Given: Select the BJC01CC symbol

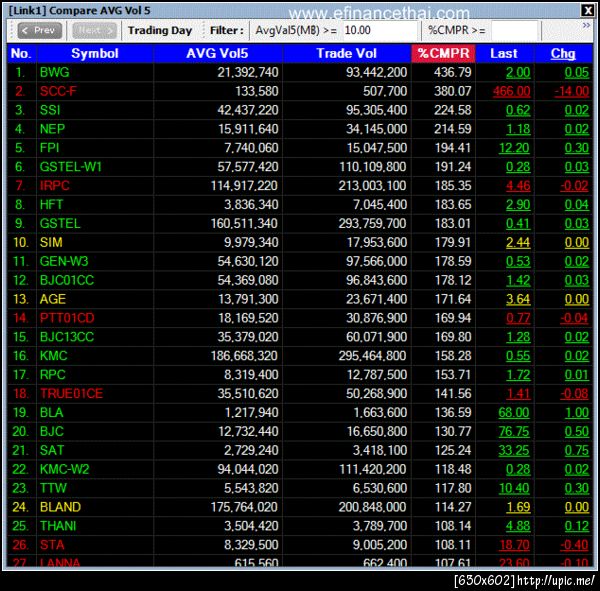Looking at the screenshot, I should click(67, 280).
